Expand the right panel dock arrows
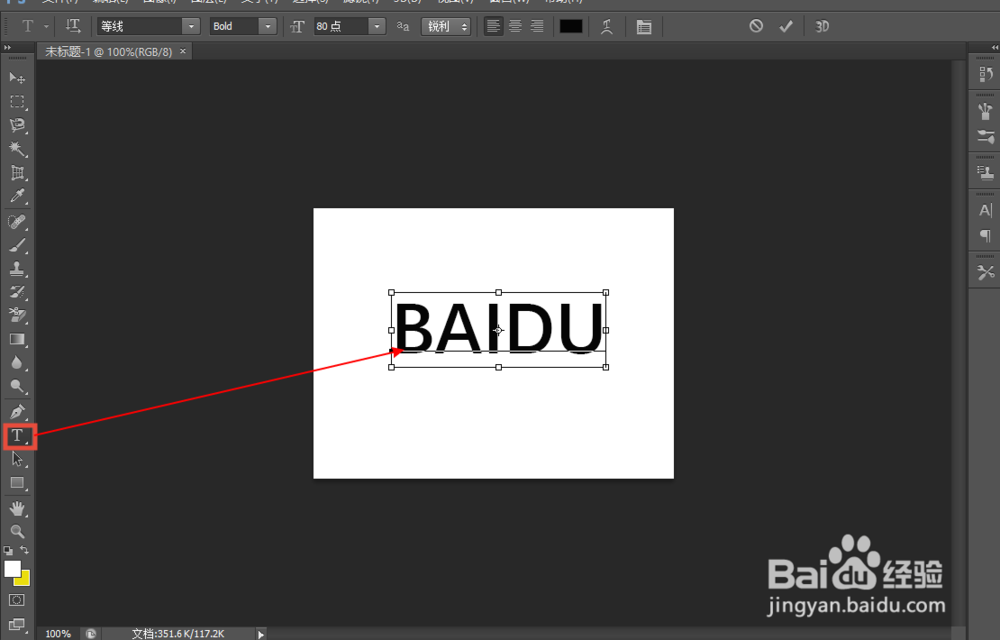The height and width of the screenshot is (640, 1000). pyautogui.click(x=994, y=48)
